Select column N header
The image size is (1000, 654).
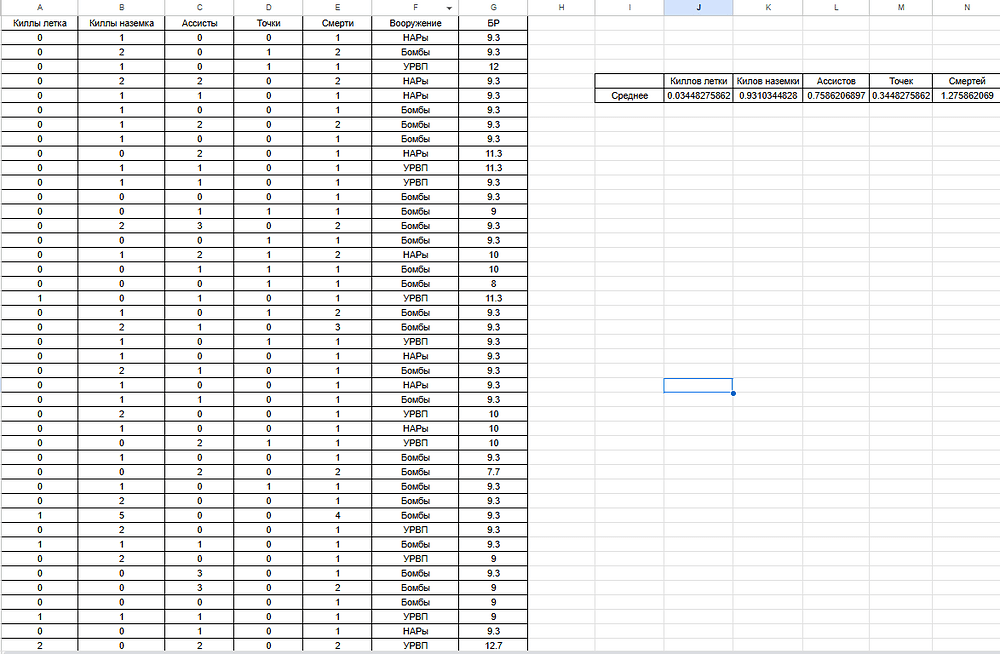(x=966, y=7)
